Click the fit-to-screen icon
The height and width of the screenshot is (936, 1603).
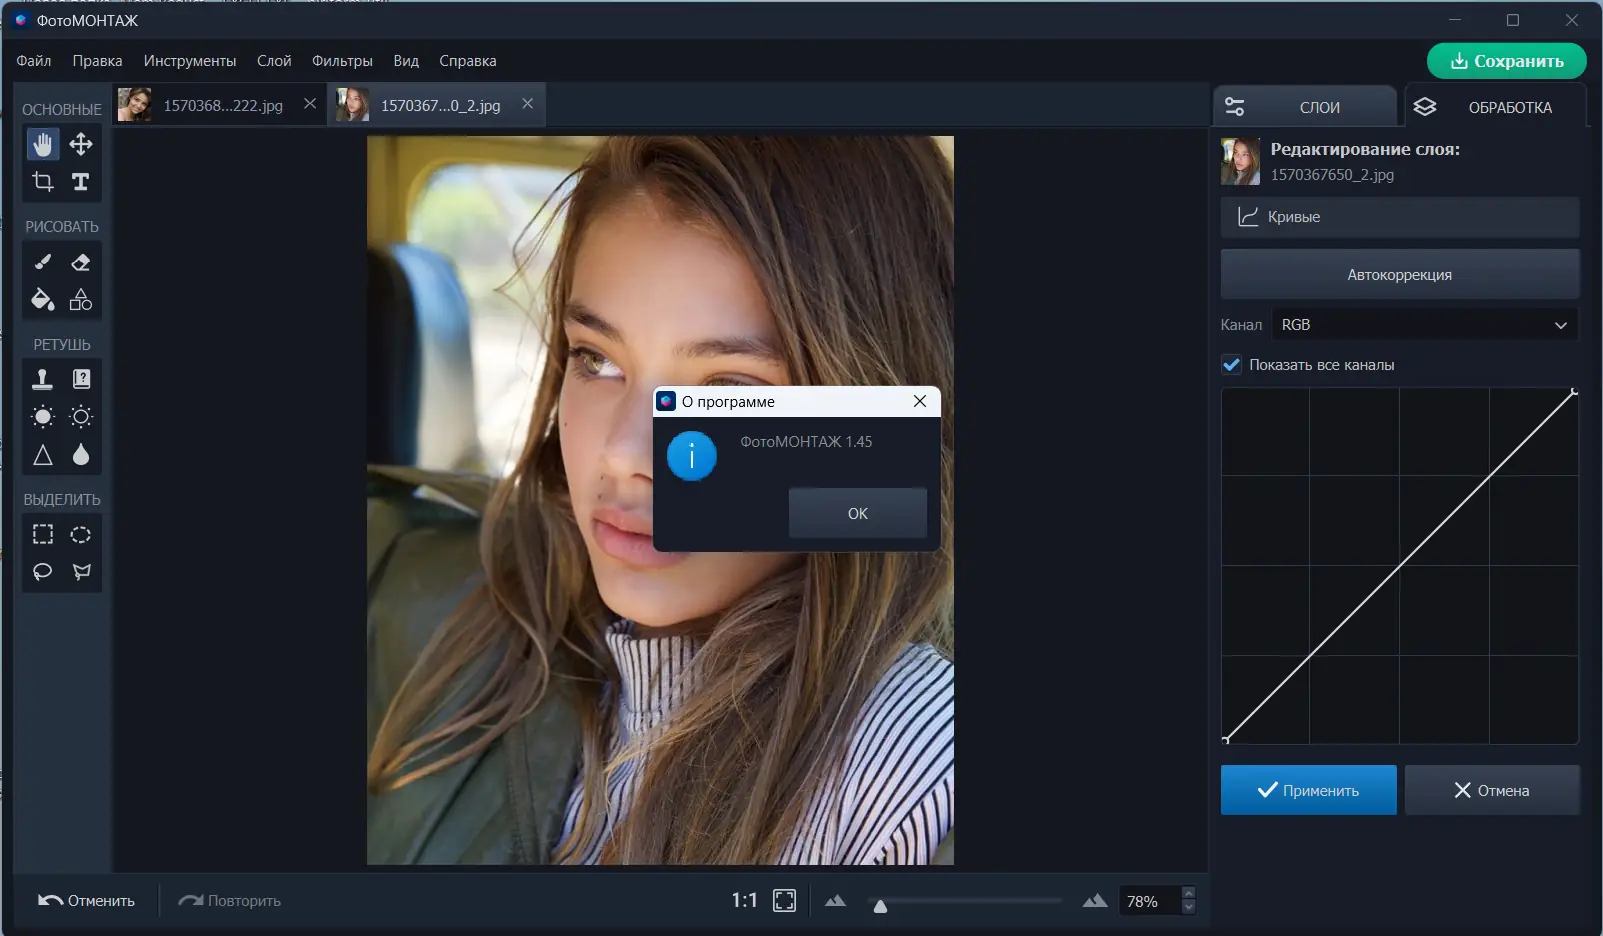(x=784, y=901)
